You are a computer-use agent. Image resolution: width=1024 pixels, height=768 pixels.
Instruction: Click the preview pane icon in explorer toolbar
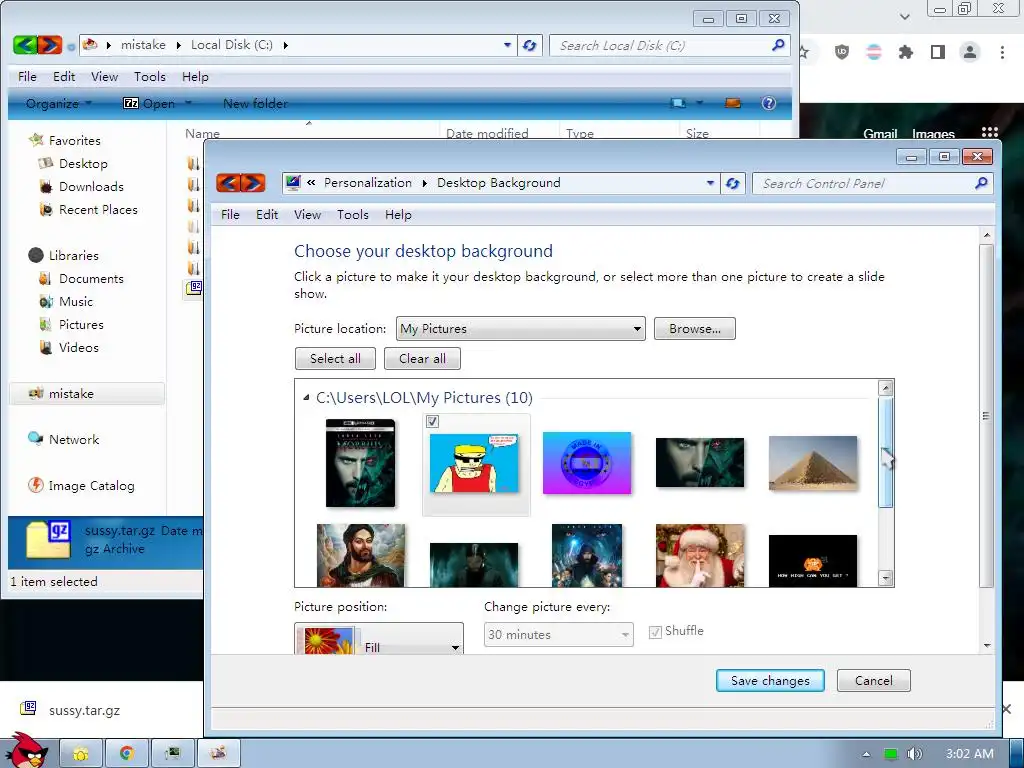(733, 103)
